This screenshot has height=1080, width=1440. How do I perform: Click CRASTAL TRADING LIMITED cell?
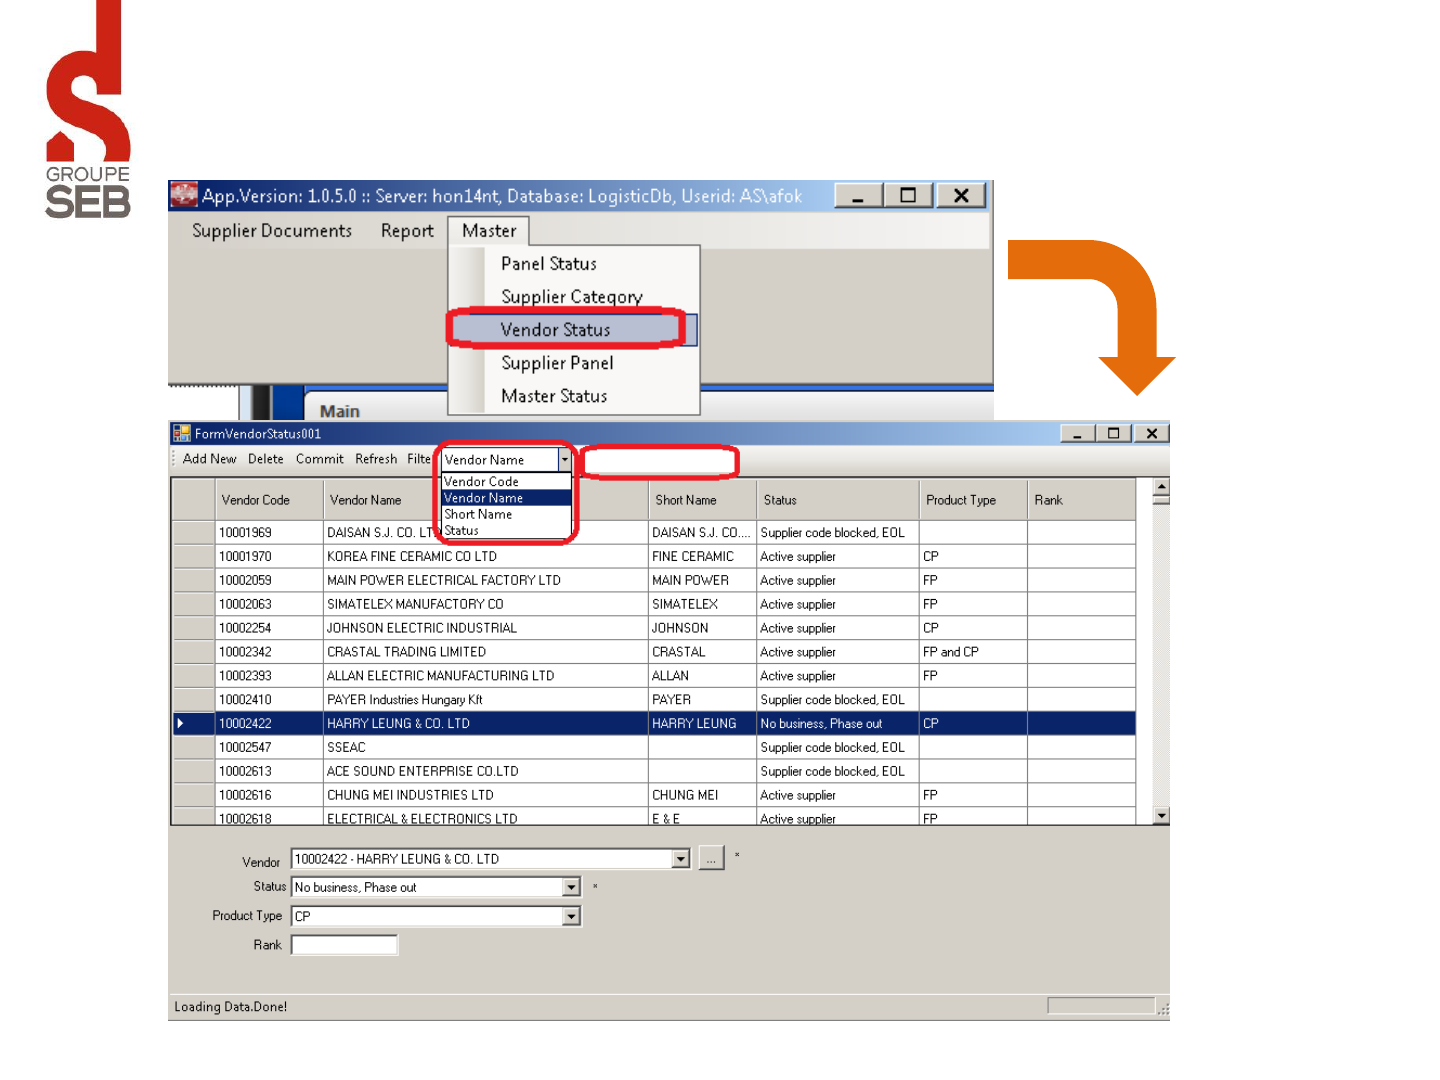tap(486, 652)
